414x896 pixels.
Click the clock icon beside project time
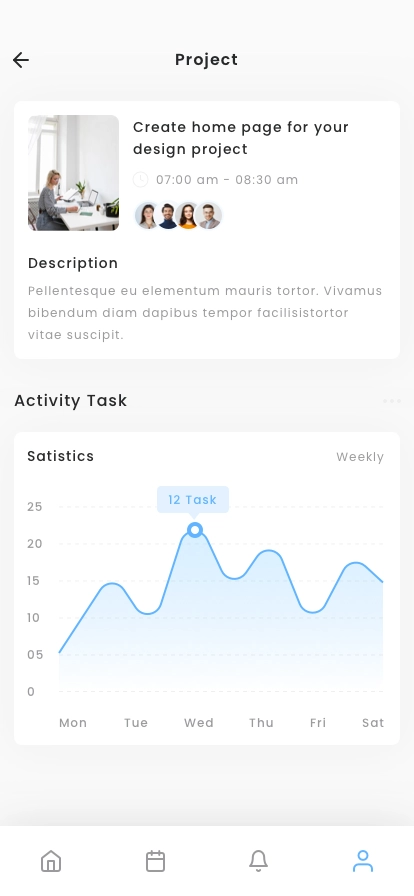[x=140, y=179]
